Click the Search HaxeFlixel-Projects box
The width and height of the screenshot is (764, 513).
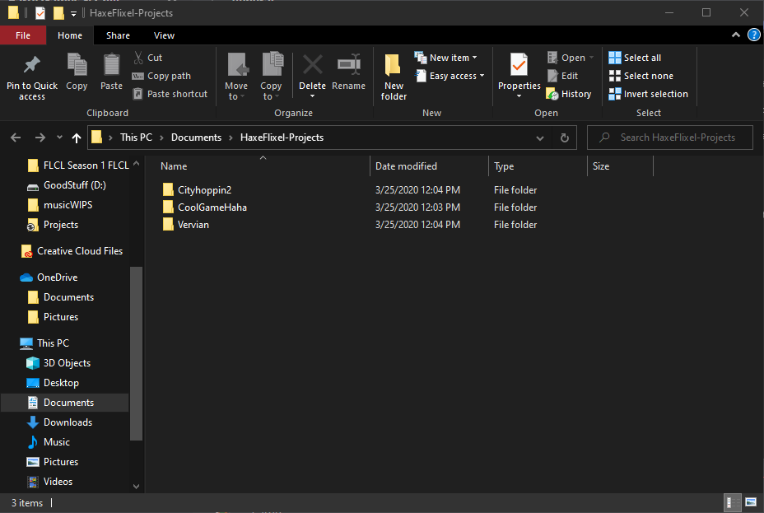[670, 137]
